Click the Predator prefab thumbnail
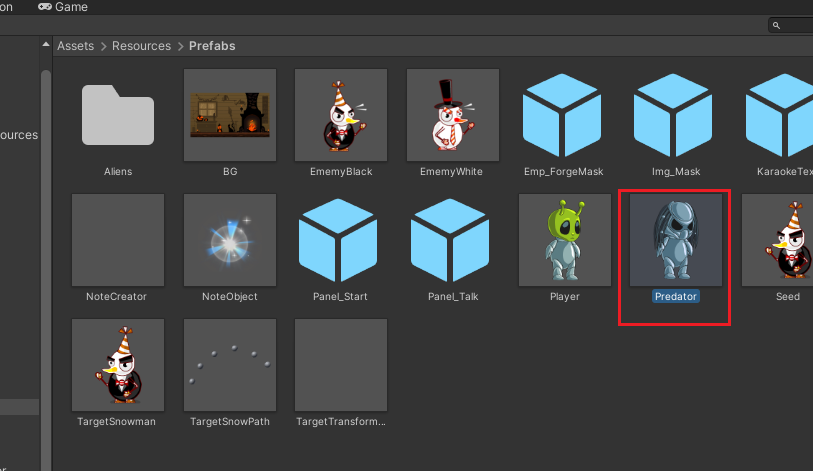The image size is (813, 471). [x=676, y=240]
